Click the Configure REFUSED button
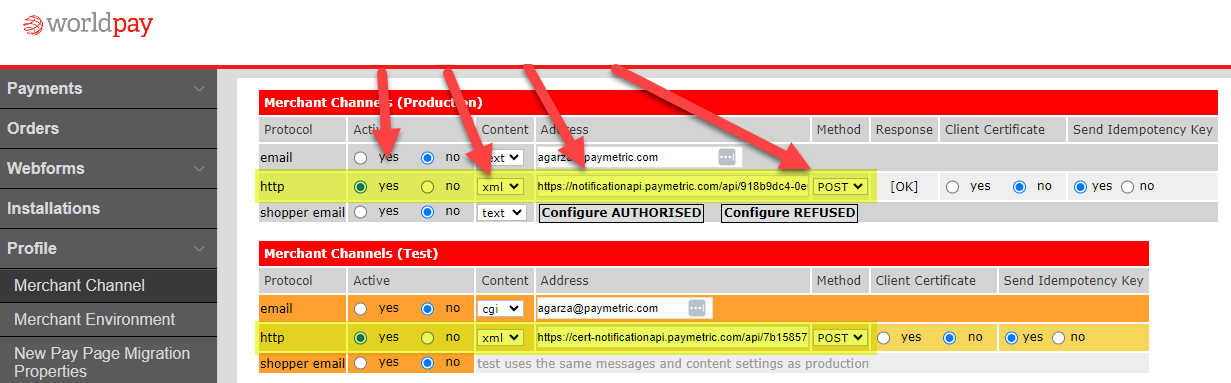This screenshot has height=383, width=1231. coord(790,213)
